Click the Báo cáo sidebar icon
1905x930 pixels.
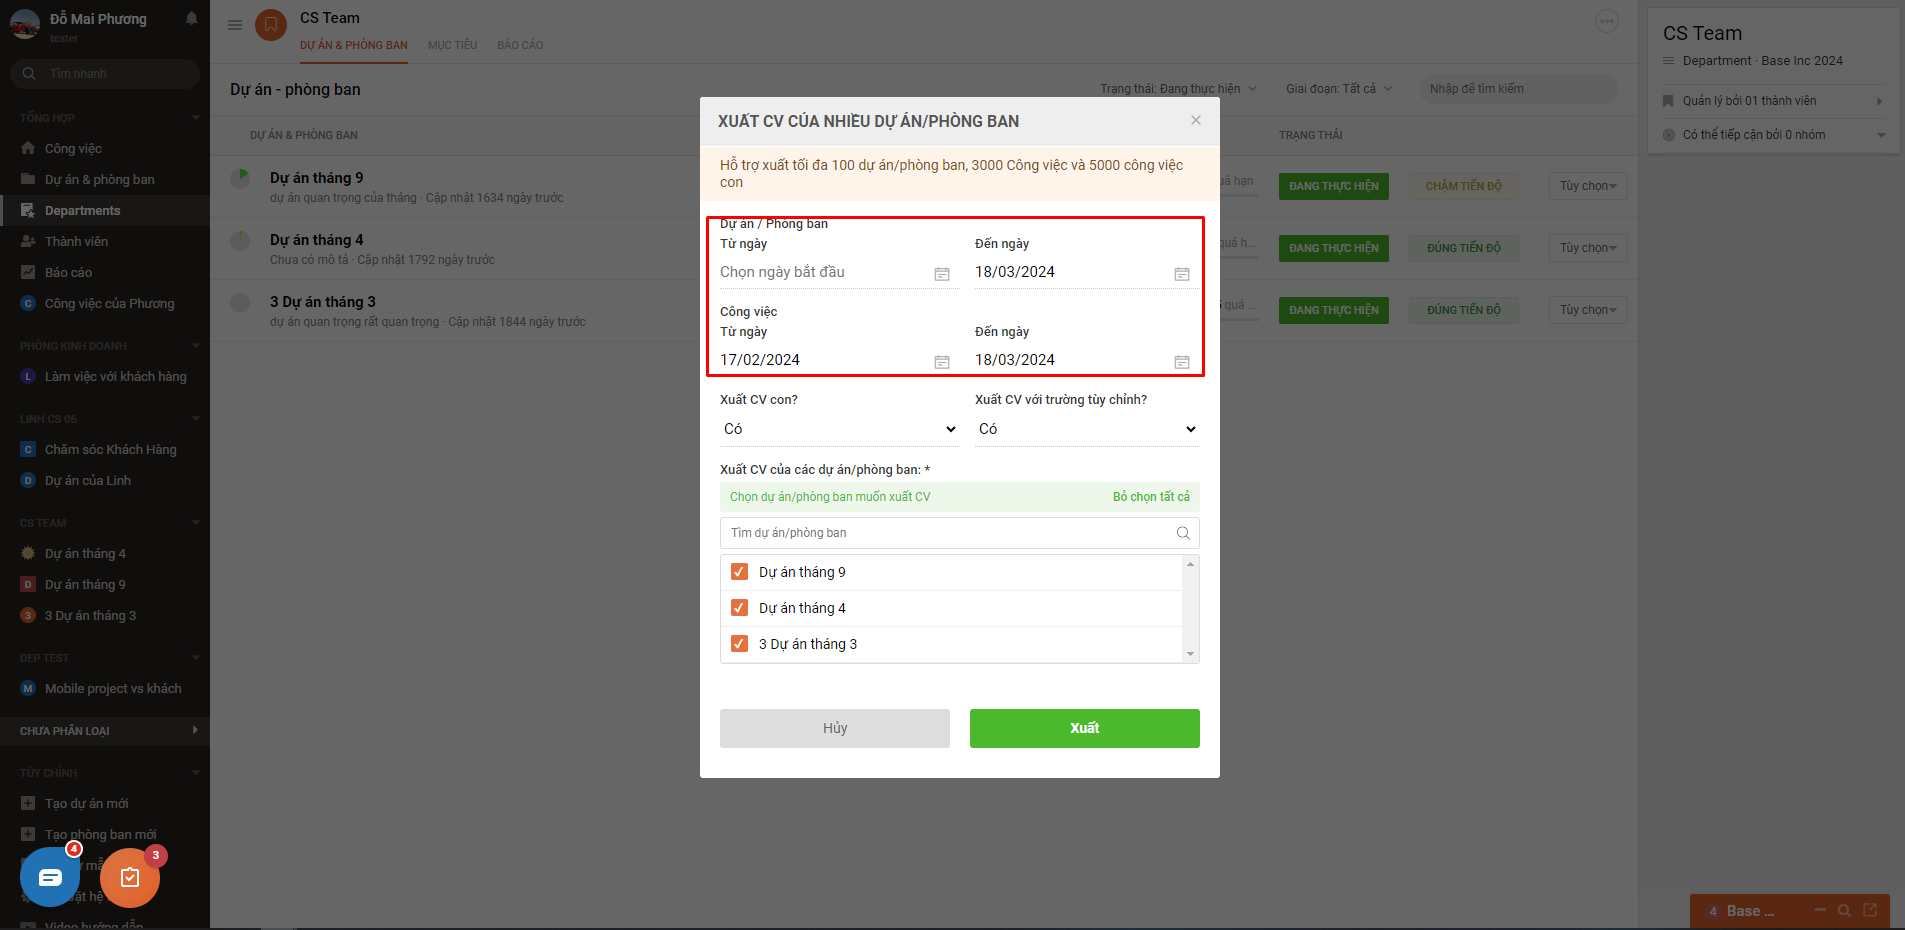28,272
